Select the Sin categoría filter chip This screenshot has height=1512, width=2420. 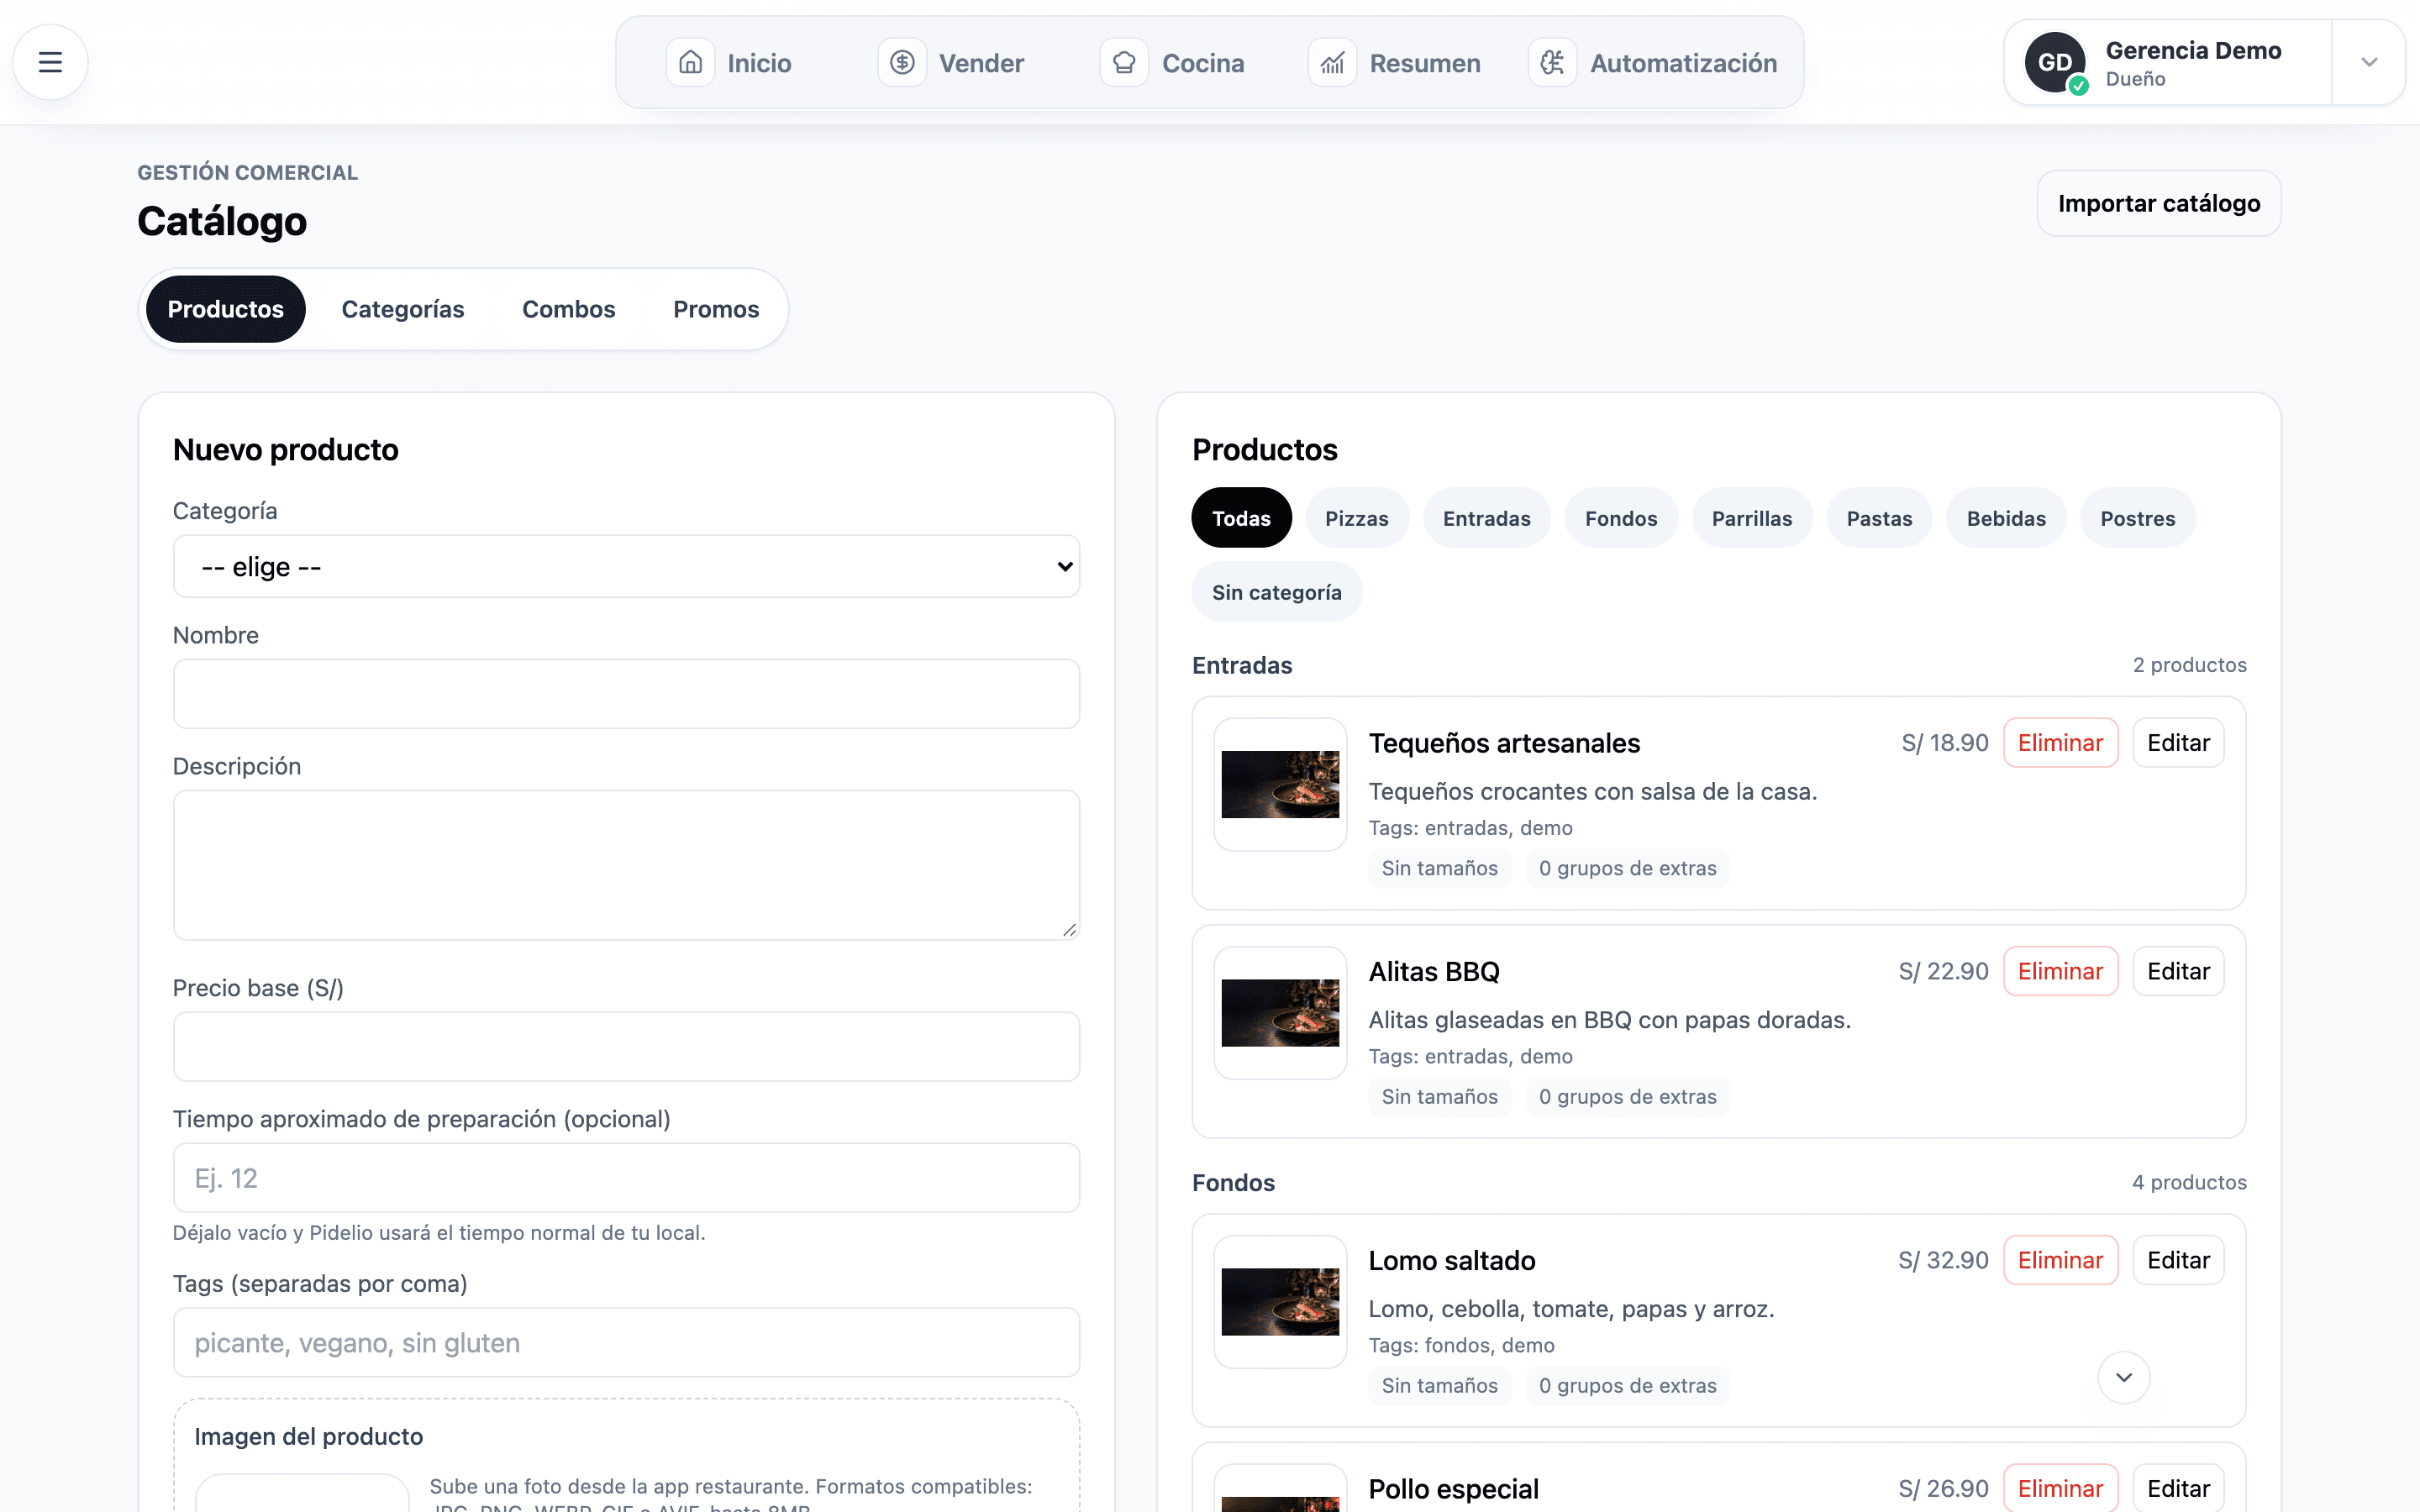[x=1276, y=592]
